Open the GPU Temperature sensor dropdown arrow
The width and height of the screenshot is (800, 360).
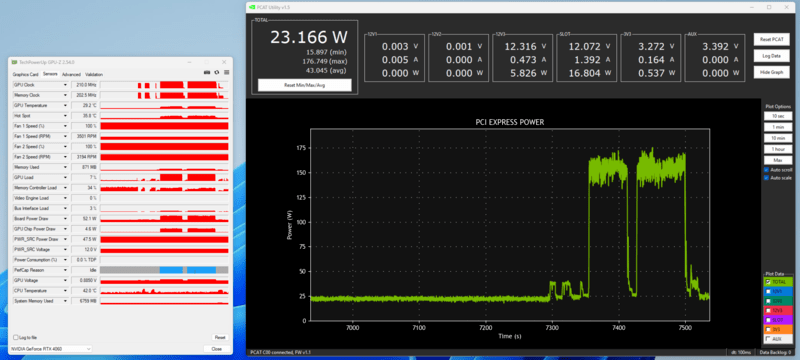pyautogui.click(x=65, y=106)
